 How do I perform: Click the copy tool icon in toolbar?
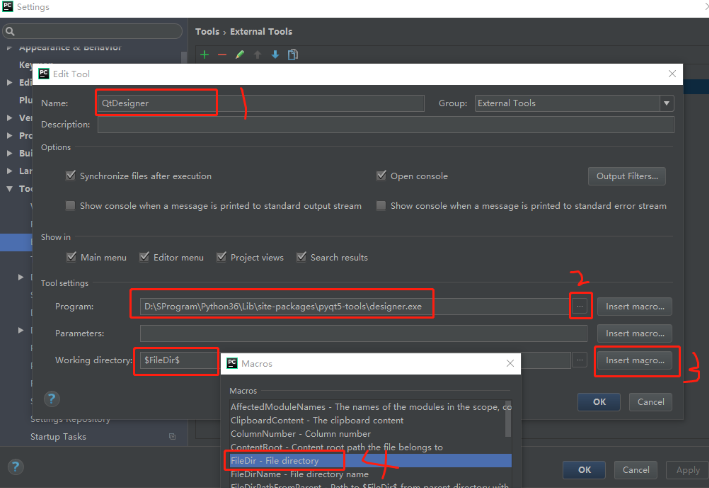point(293,54)
